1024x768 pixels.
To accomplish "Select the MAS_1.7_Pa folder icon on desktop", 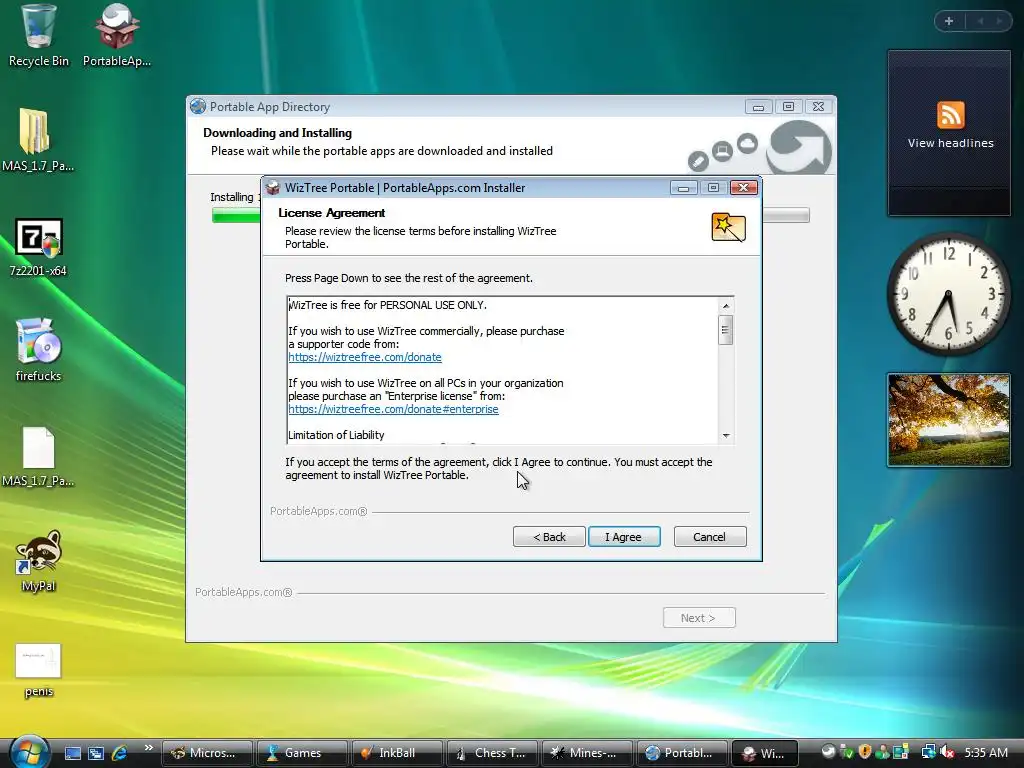I will click(38, 140).
